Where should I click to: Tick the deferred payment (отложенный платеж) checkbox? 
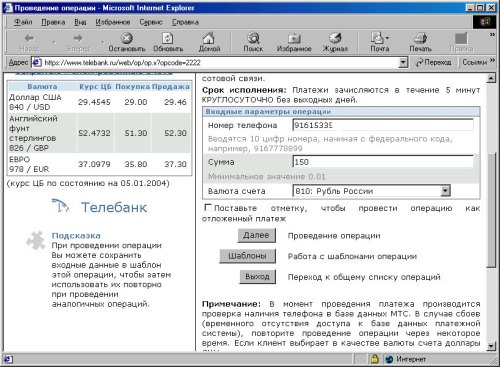coord(208,208)
